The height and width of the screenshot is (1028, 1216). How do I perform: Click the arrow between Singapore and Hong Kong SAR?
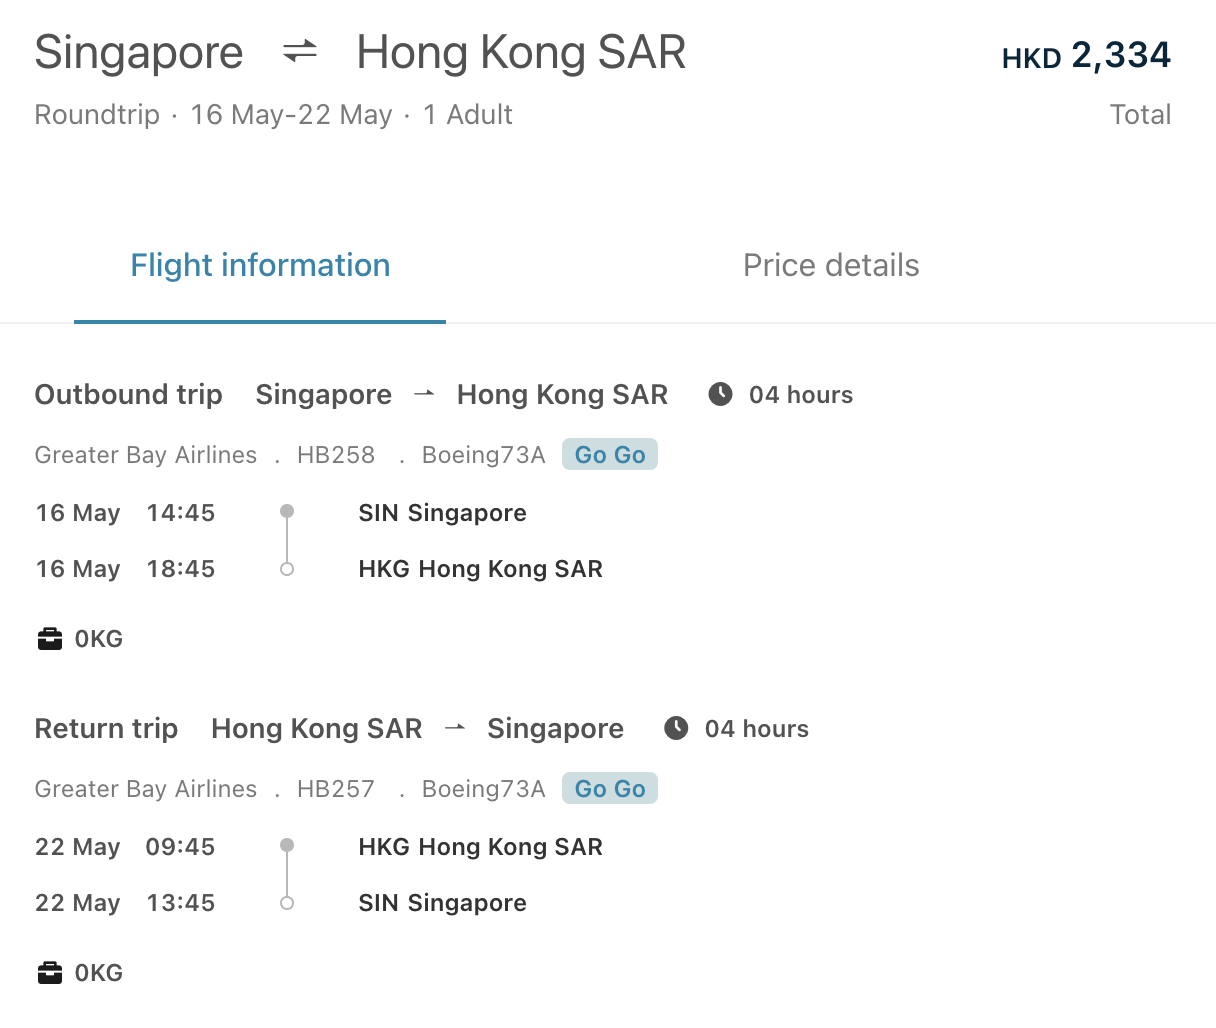[x=423, y=394]
